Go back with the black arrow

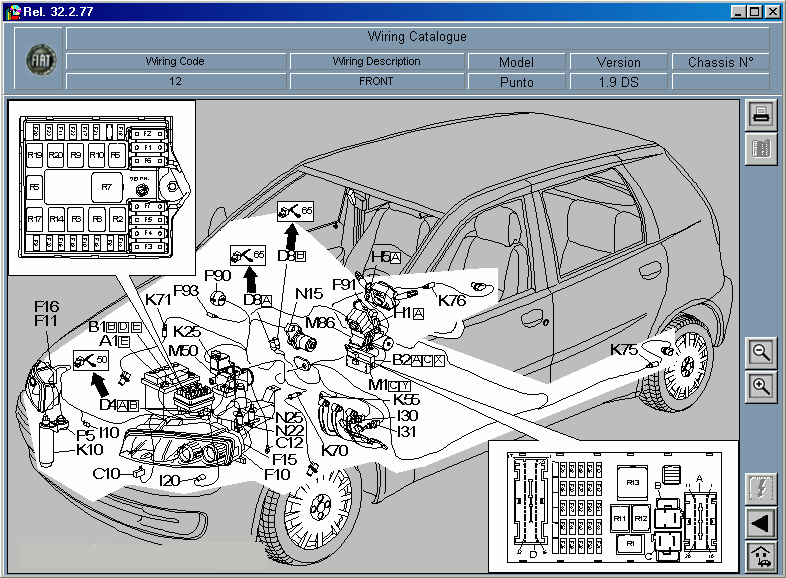tap(761, 523)
